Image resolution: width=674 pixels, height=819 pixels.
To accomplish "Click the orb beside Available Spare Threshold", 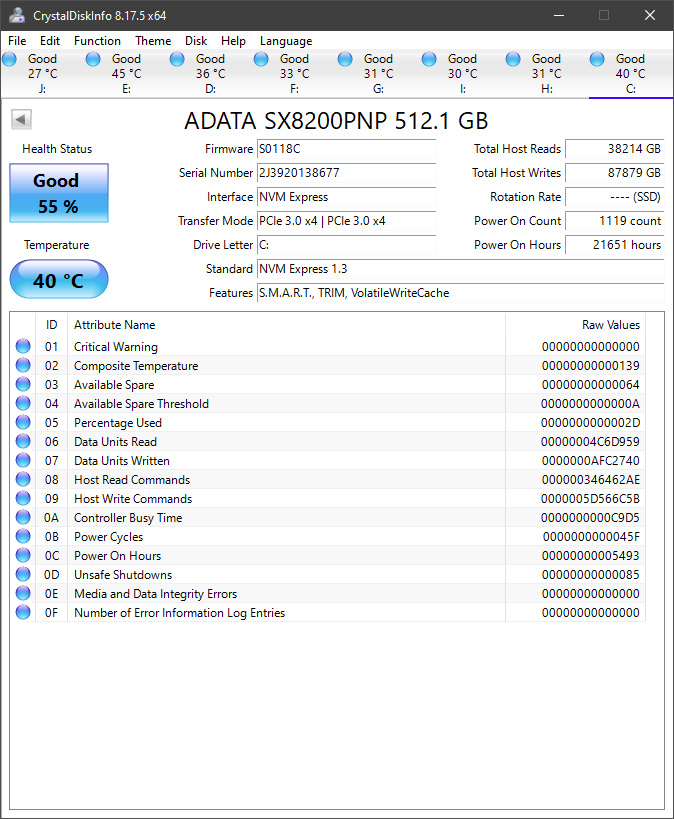I will click(23, 403).
